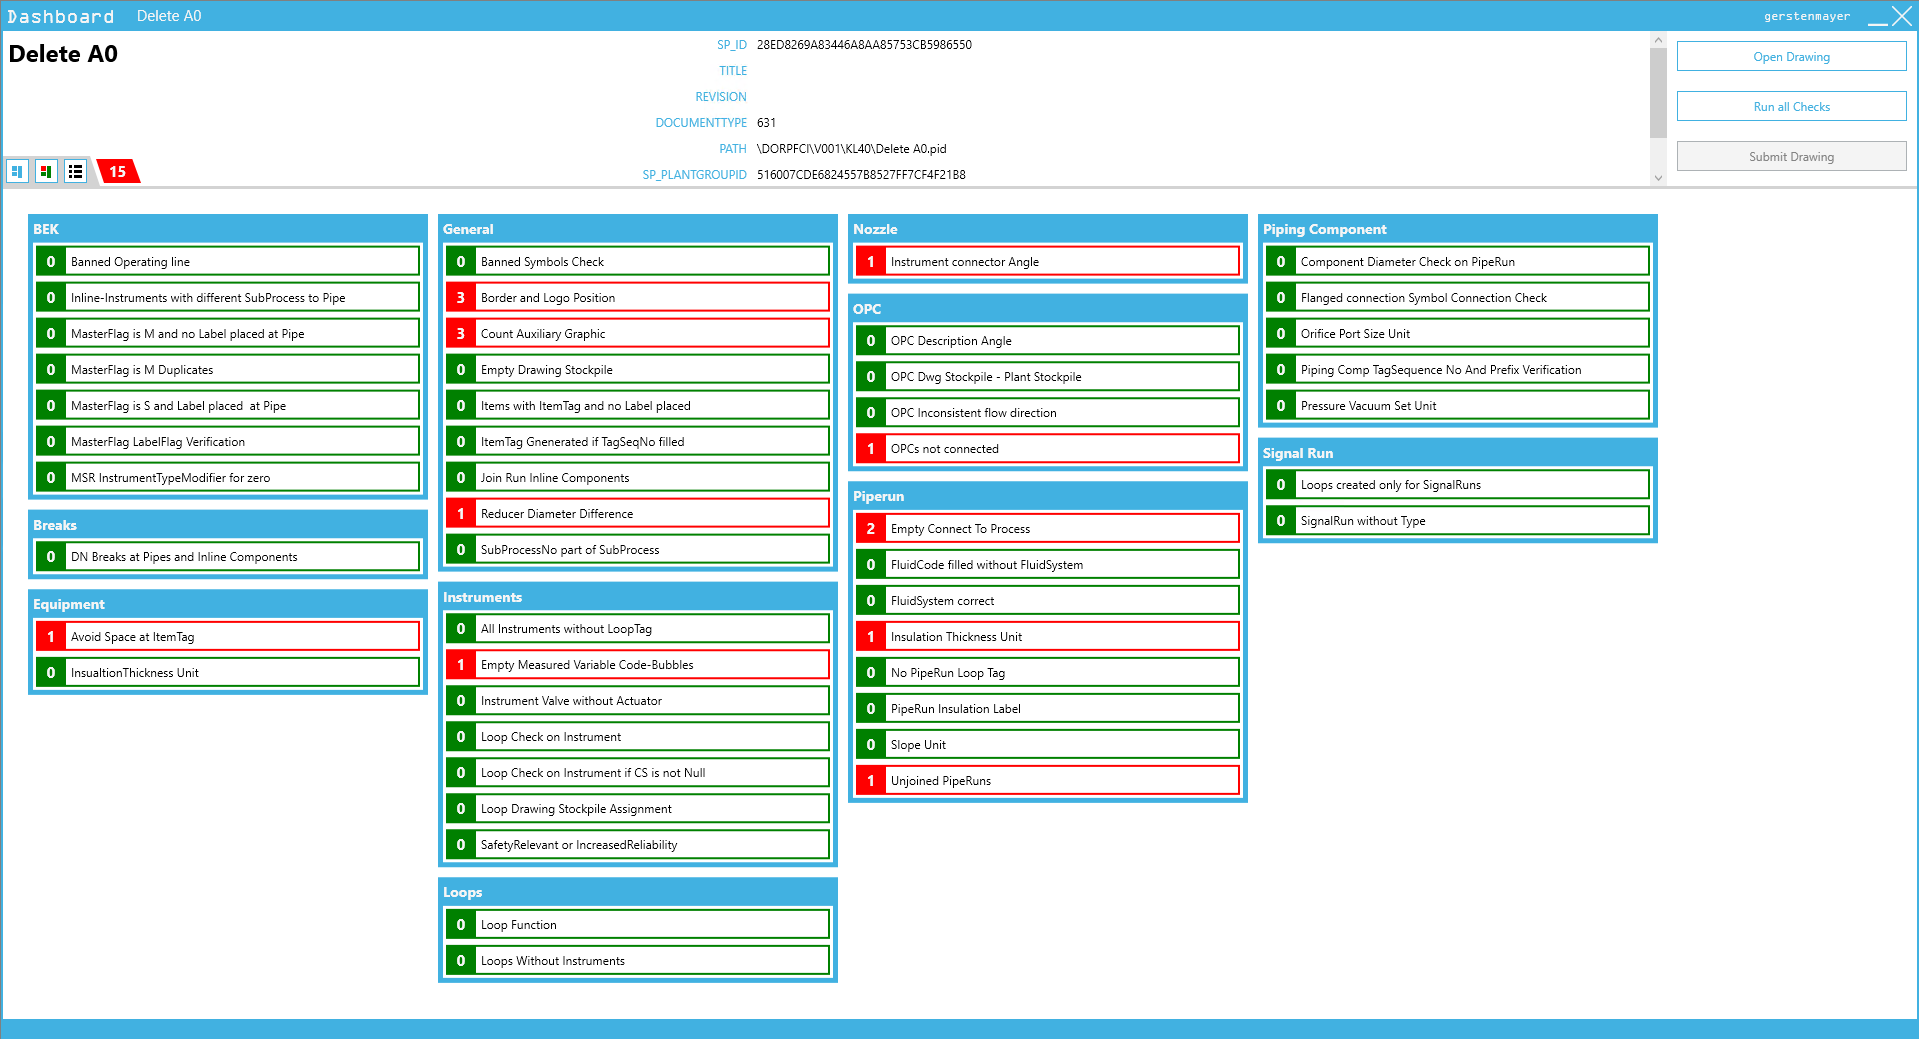Viewport: 1919px width, 1039px height.
Task: Click red badge beside Instrument connector Angle
Action: 871,262
